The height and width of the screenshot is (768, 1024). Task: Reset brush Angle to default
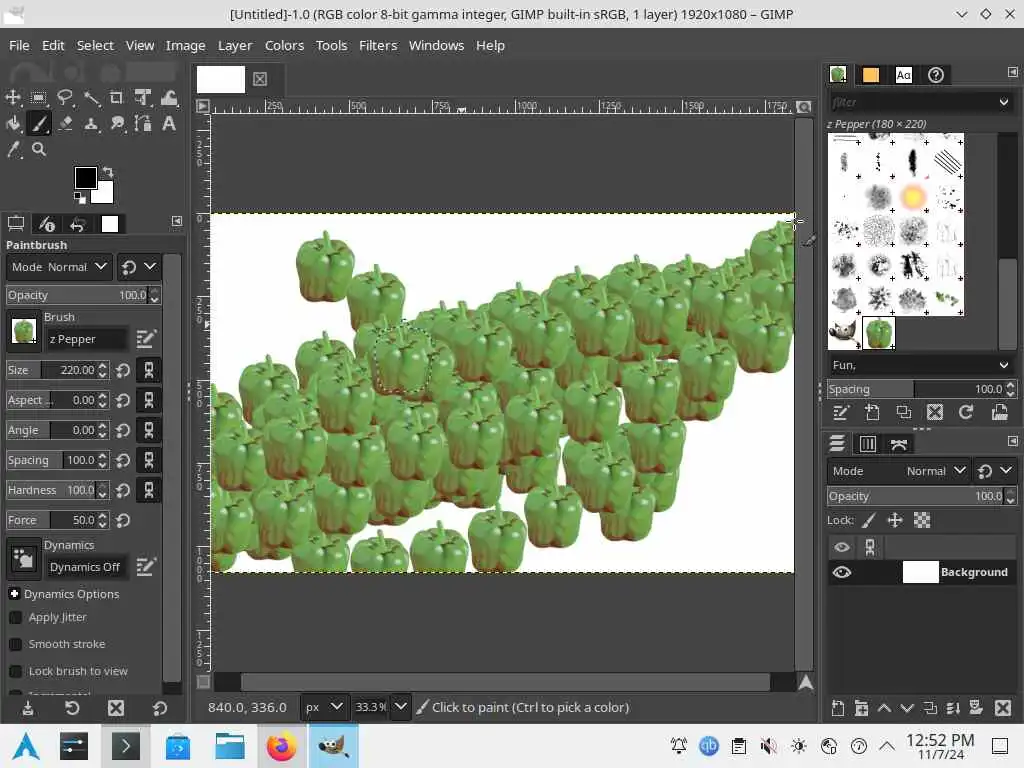pyautogui.click(x=123, y=430)
